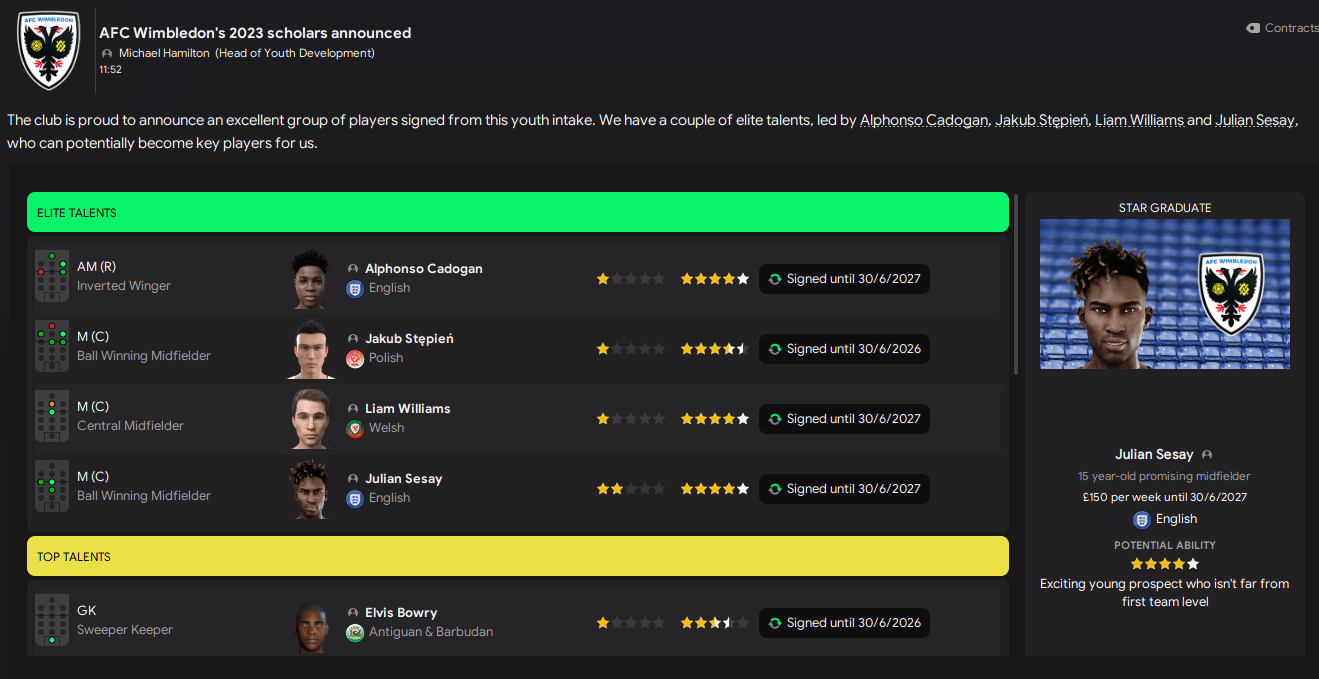1319x679 pixels.
Task: Click the Star Graduate photo of Julian Sesay
Action: tap(1164, 294)
